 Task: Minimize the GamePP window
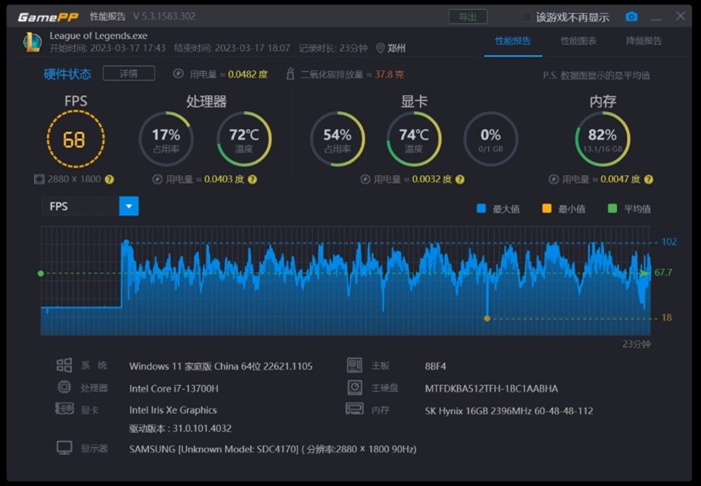pyautogui.click(x=656, y=18)
